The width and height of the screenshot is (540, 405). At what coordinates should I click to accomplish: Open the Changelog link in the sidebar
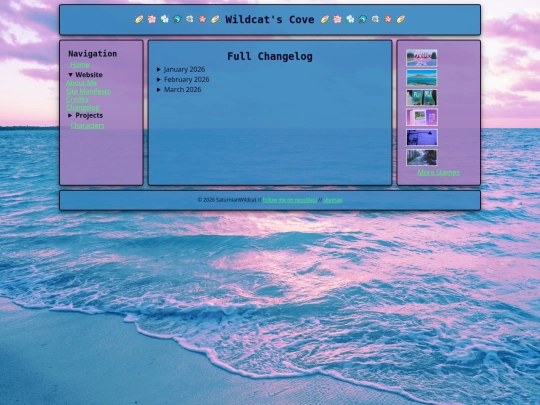point(83,107)
